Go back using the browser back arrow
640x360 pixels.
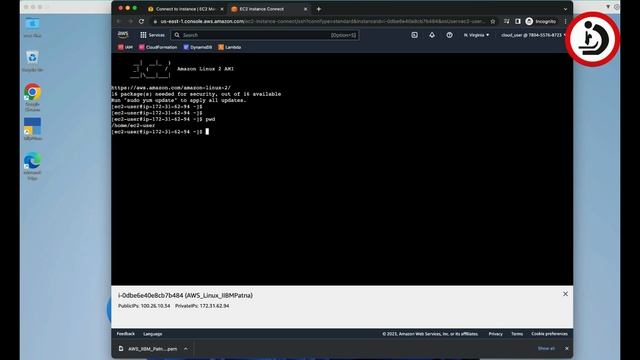119,21
